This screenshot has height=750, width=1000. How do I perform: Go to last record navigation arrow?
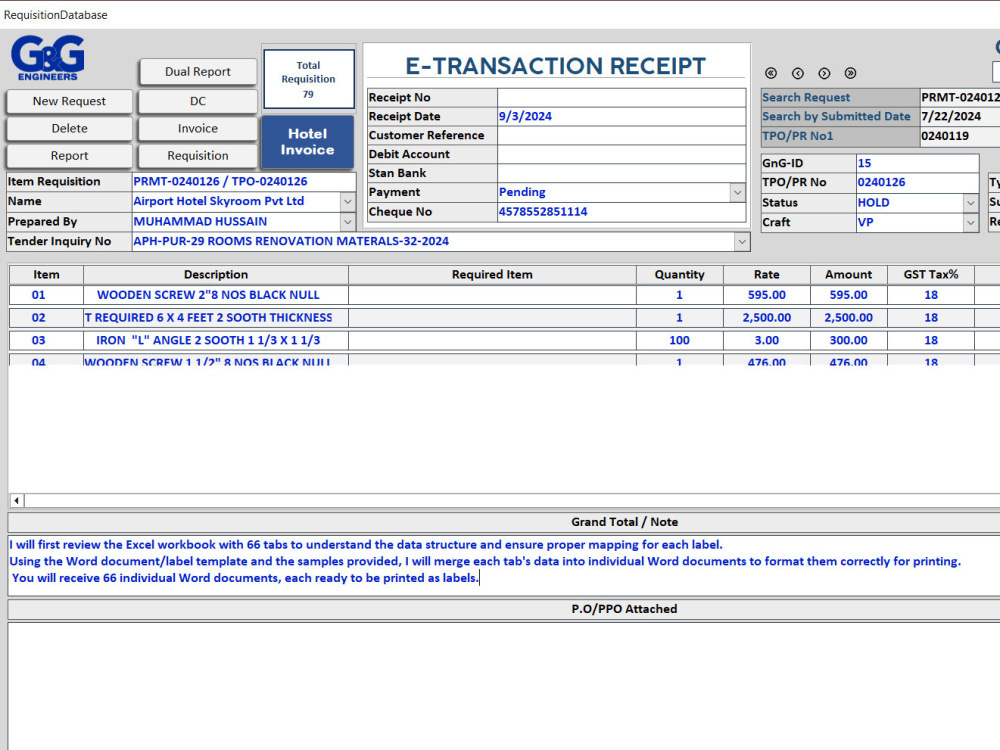pos(850,73)
